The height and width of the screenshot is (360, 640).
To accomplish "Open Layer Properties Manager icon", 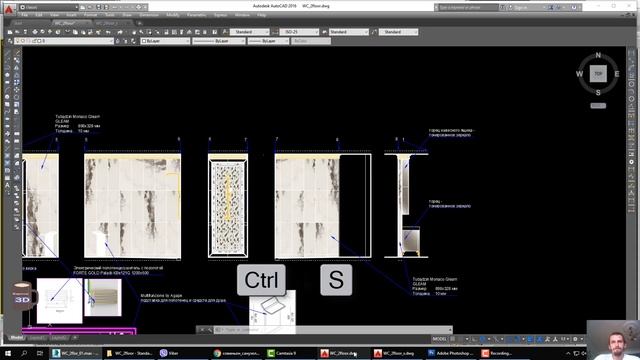I will pos(10,41).
